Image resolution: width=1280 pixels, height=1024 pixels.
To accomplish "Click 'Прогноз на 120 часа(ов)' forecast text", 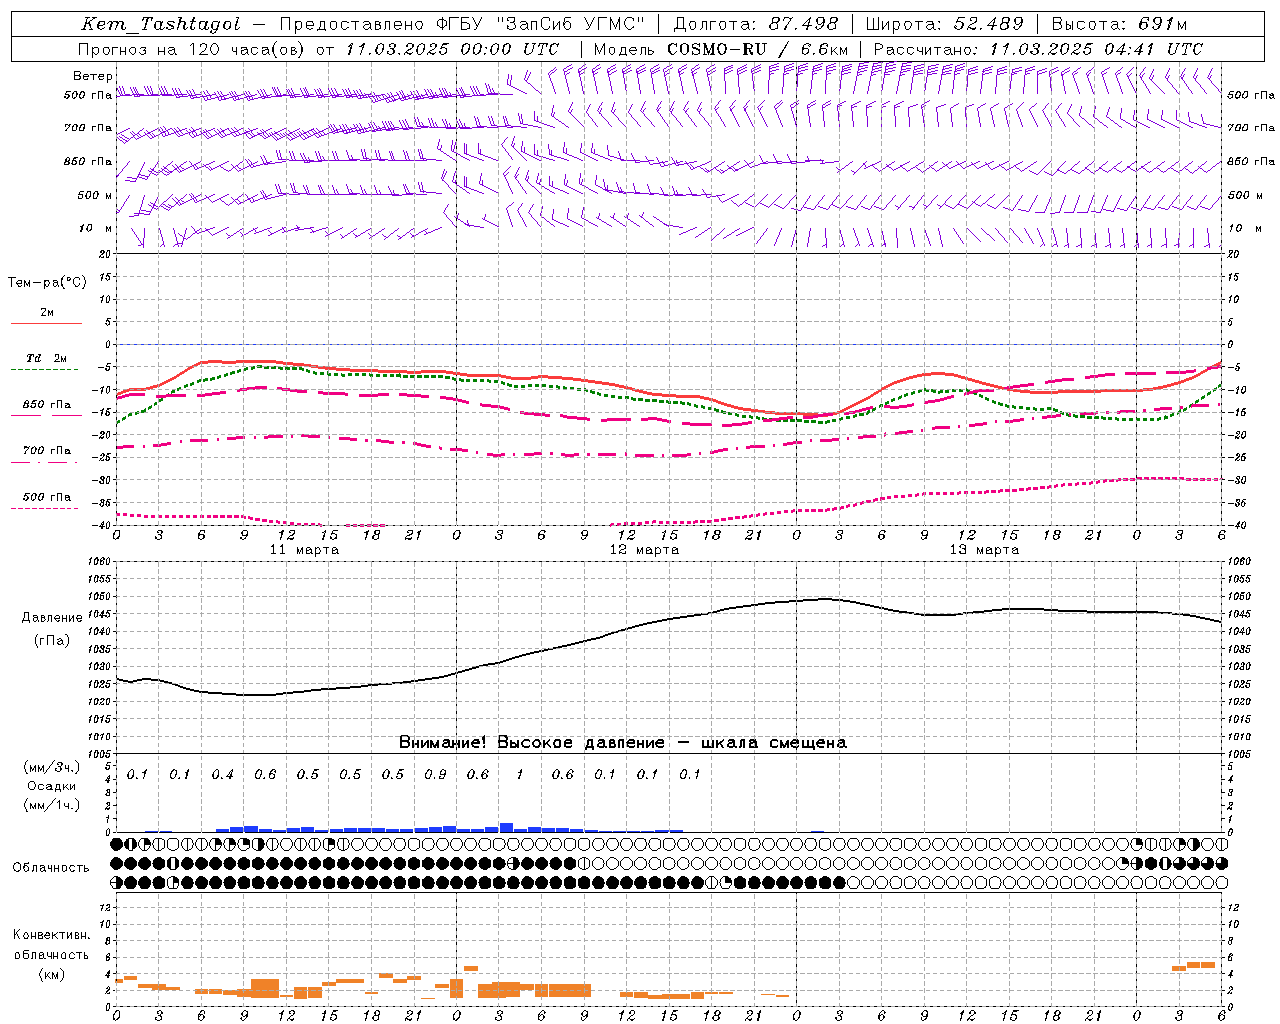I will (193, 49).
